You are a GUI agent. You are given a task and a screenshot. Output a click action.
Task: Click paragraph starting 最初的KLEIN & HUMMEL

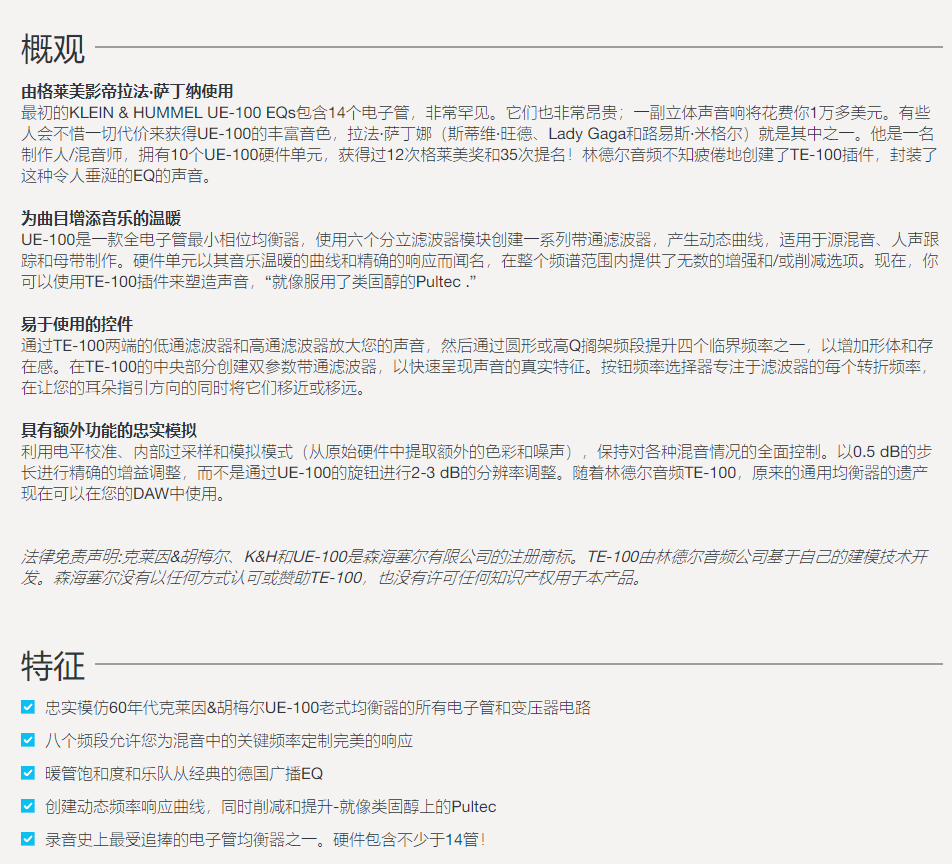pos(479,145)
